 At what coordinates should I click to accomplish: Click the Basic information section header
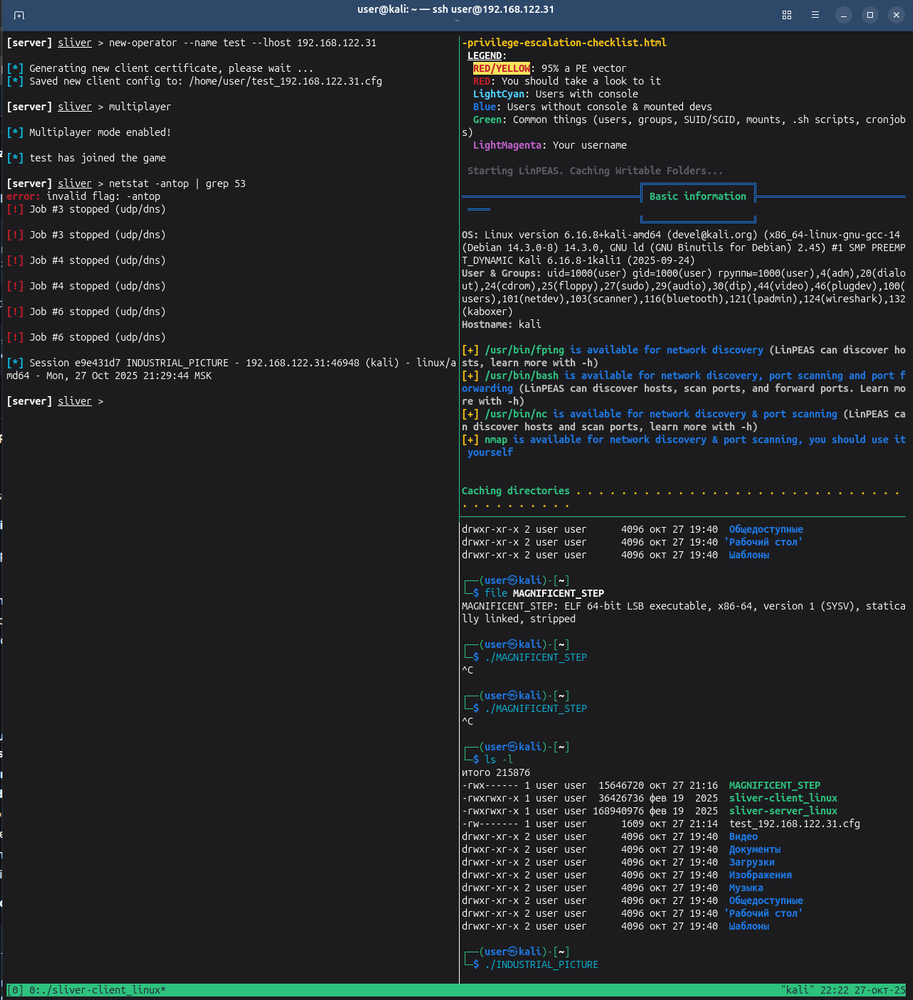(697, 197)
